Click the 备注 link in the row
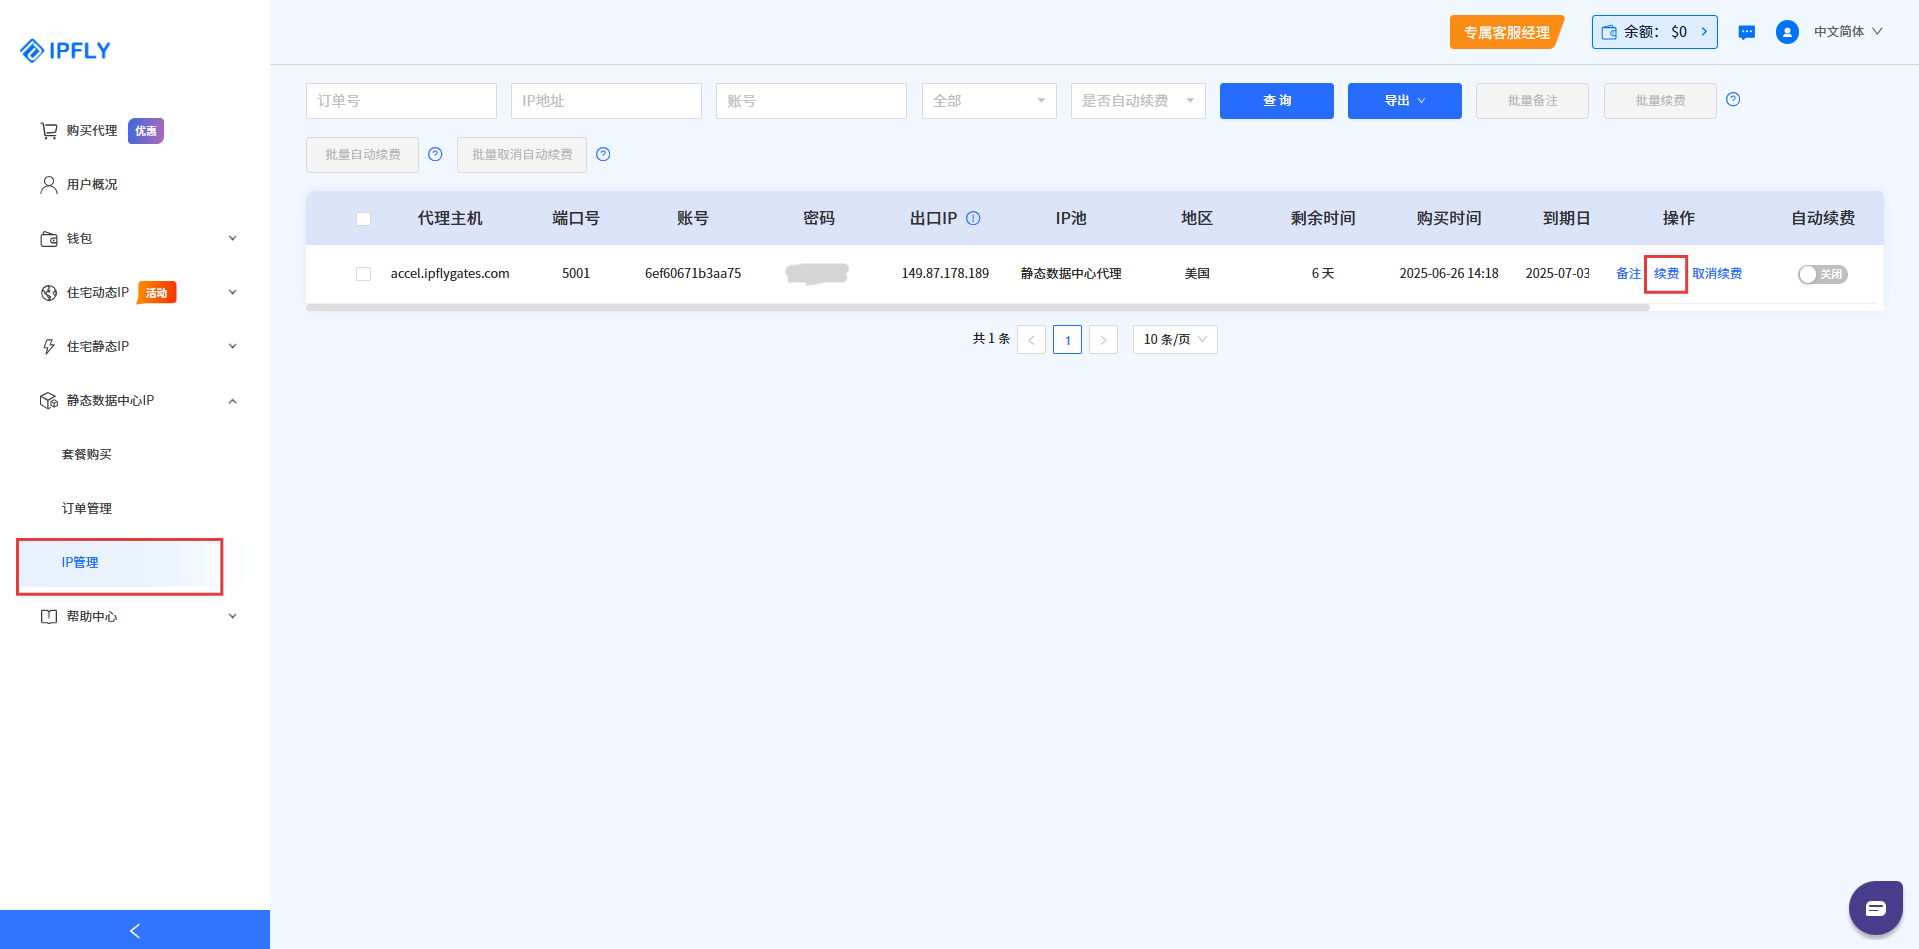Screen dimensions: 1919x949 coord(1628,274)
